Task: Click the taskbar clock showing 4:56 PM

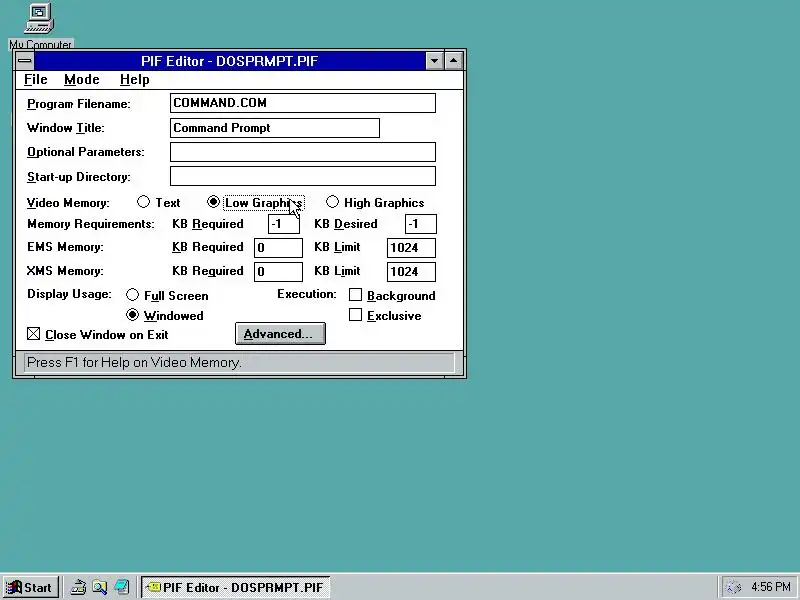Action: 770,587
